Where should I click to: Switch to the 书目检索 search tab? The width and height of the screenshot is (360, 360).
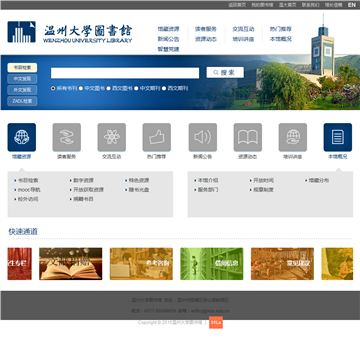(x=22, y=68)
